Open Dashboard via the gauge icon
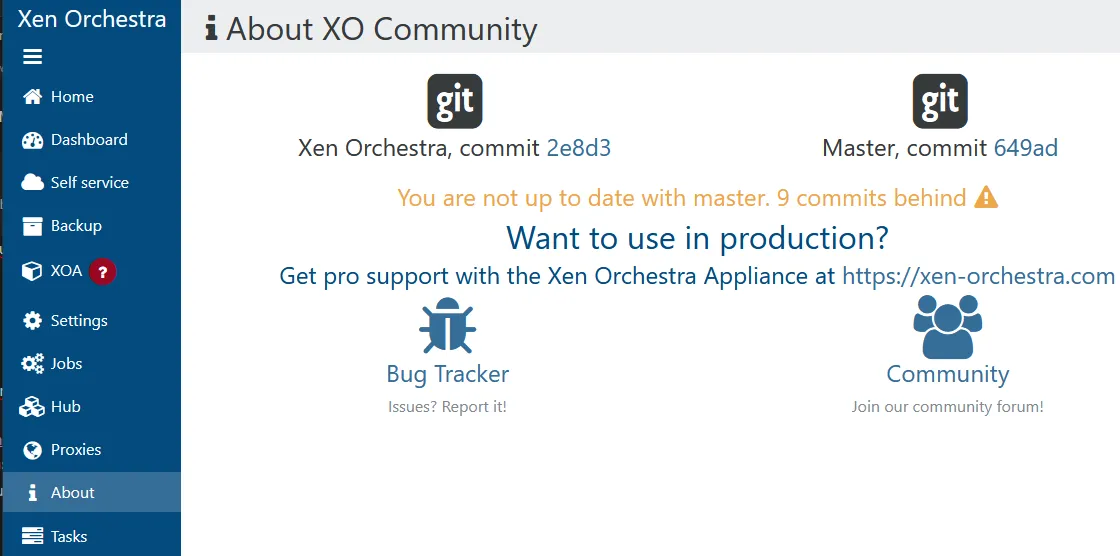The height and width of the screenshot is (556, 1120). point(33,140)
